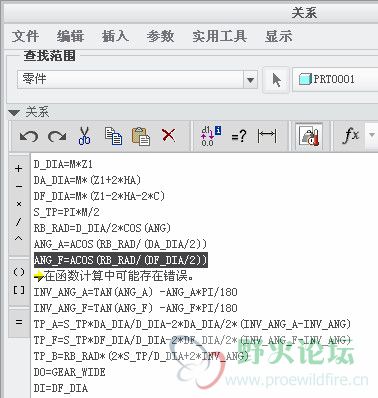Screen dimensions: 378x398
Task: Click the PRT0001 part name field
Action: pos(335,79)
